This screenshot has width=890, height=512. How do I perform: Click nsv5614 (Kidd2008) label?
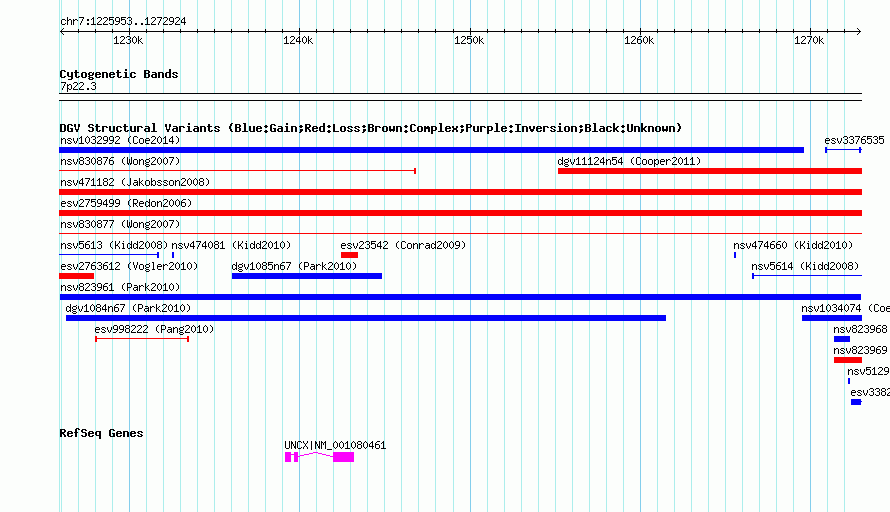(805, 266)
